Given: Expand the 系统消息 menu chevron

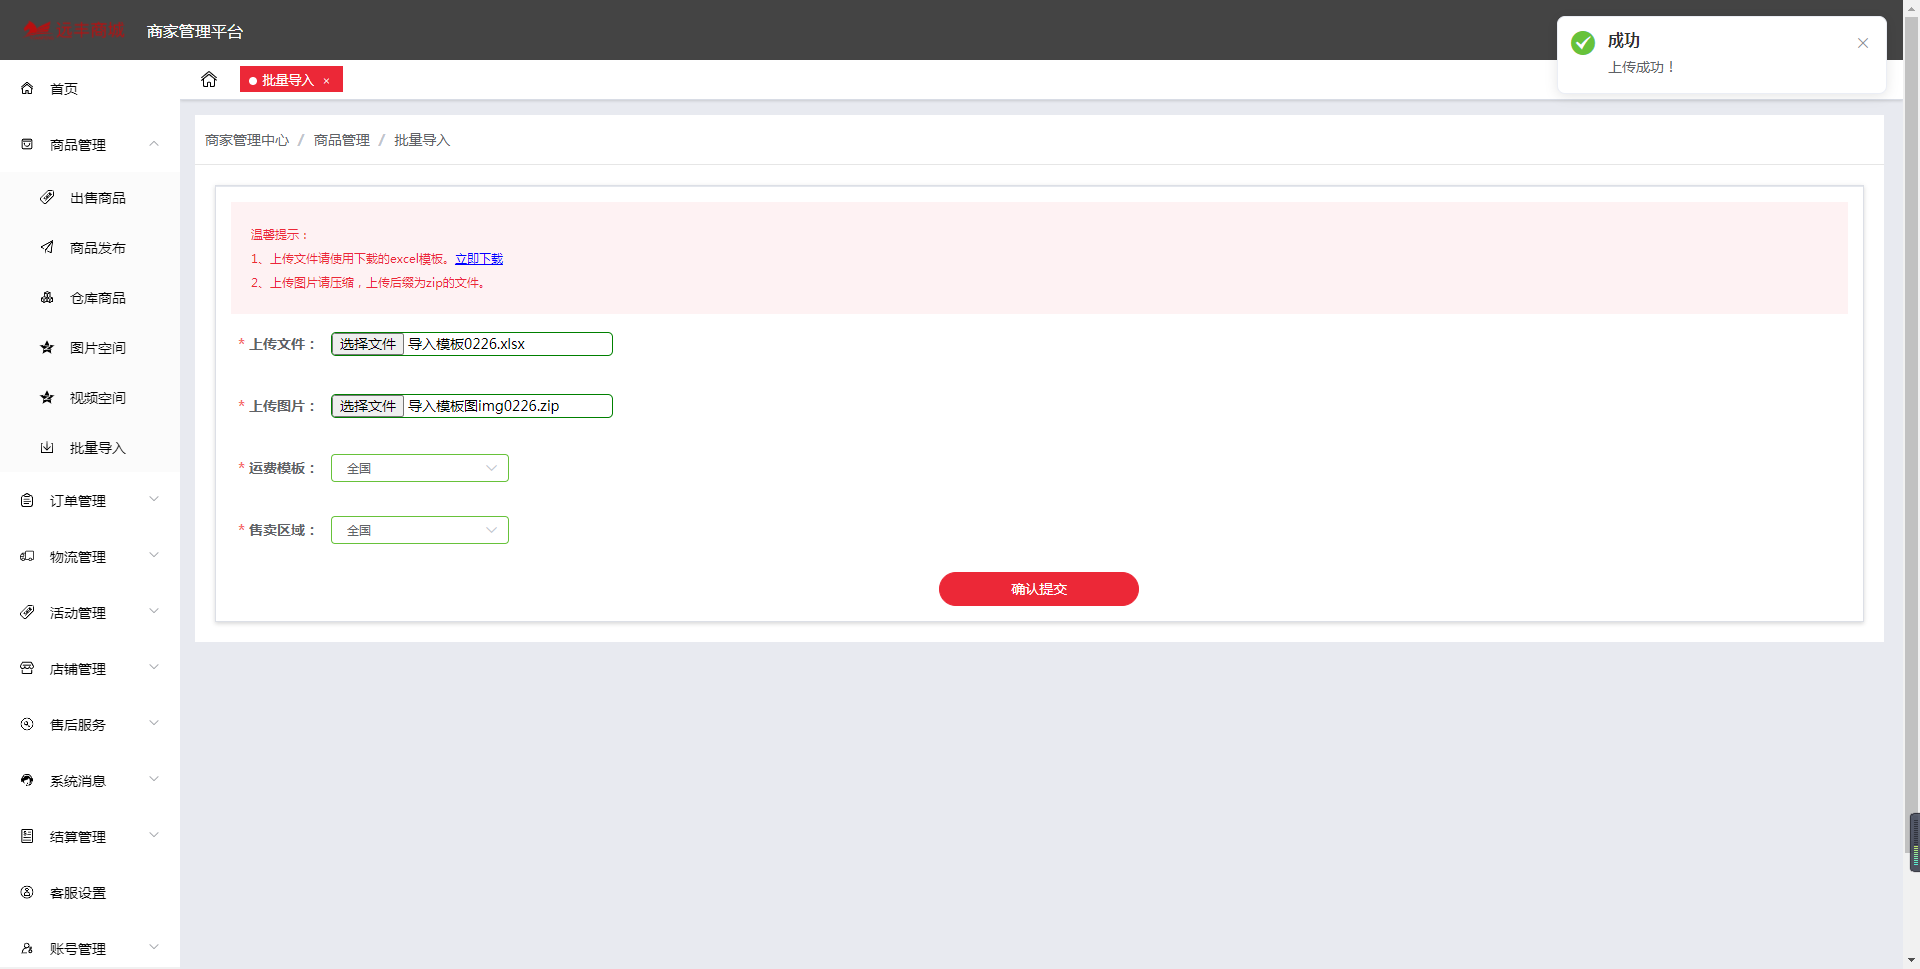Looking at the screenshot, I should [154, 779].
